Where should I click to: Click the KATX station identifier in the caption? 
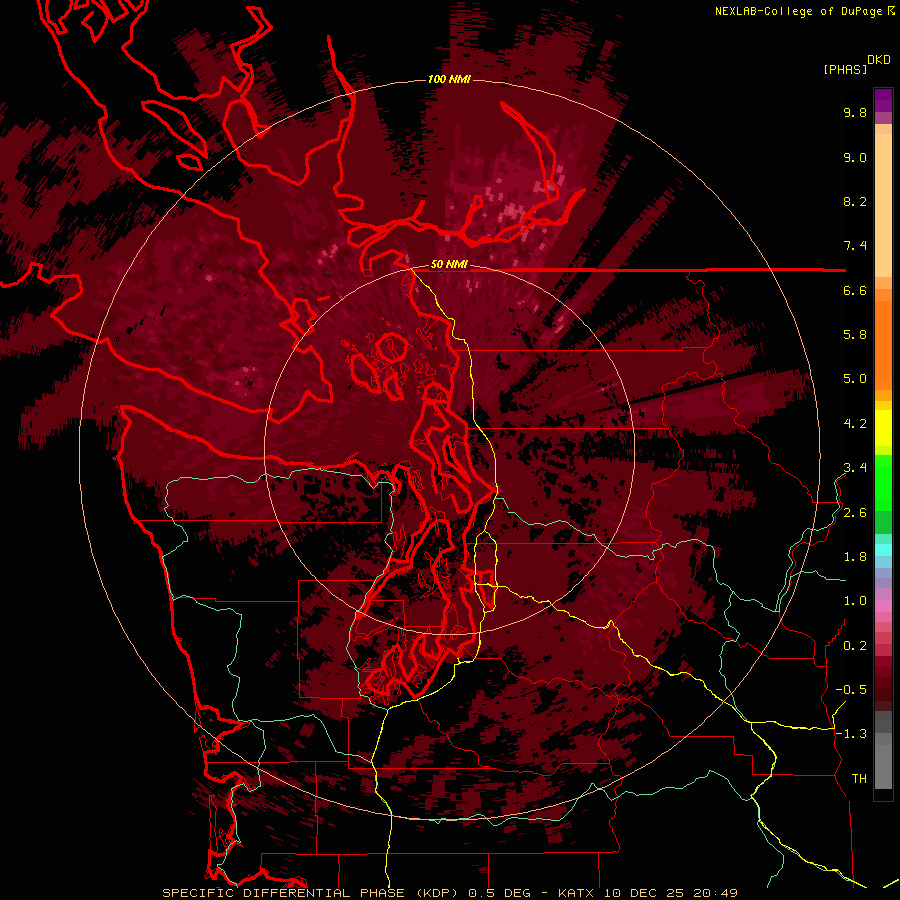coord(577,893)
